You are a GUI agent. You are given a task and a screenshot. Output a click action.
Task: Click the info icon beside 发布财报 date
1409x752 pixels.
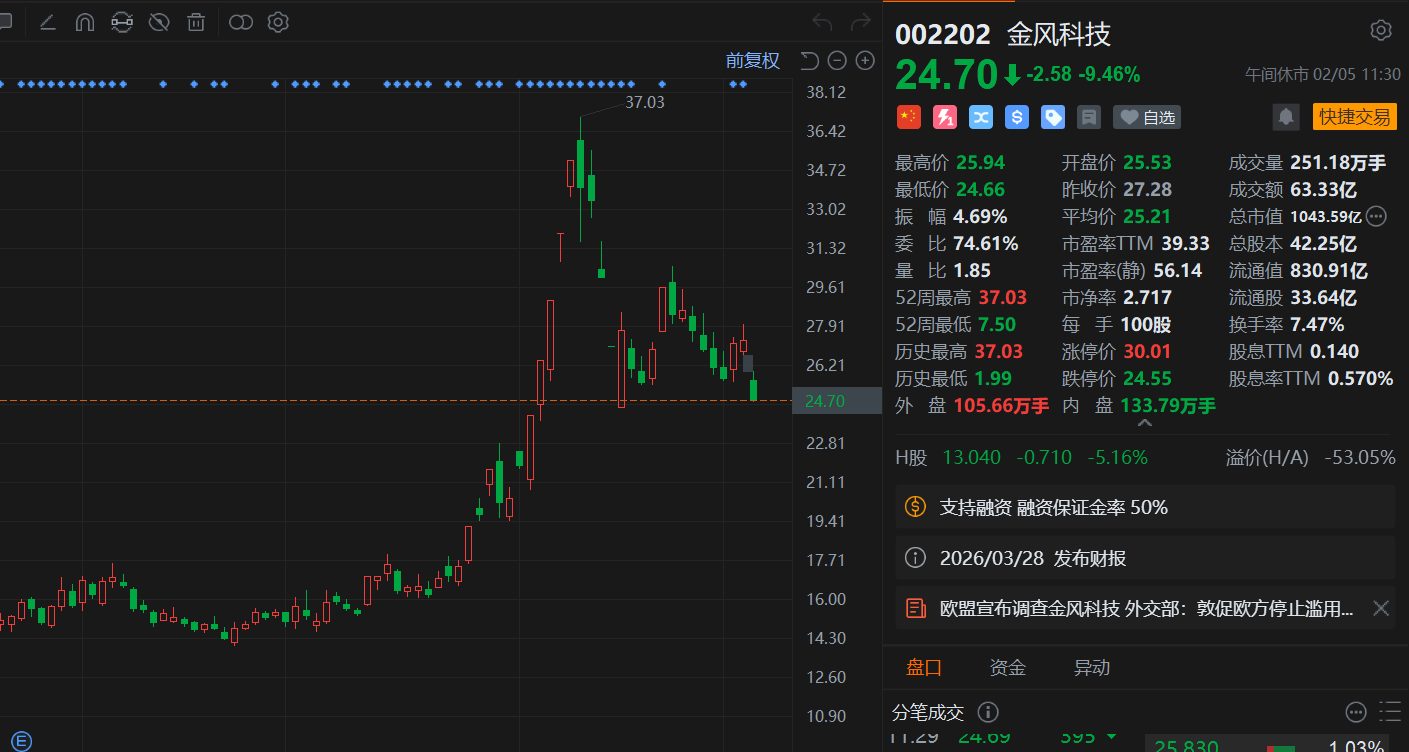[915, 558]
